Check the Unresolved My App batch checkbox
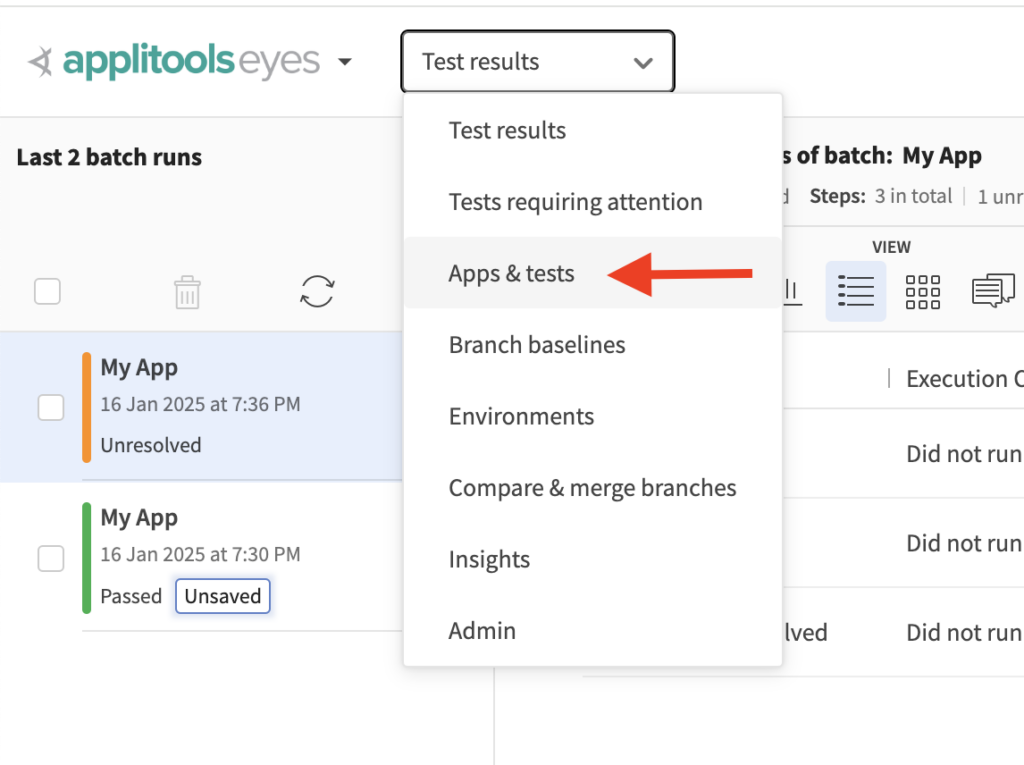1024x765 pixels. (x=51, y=408)
